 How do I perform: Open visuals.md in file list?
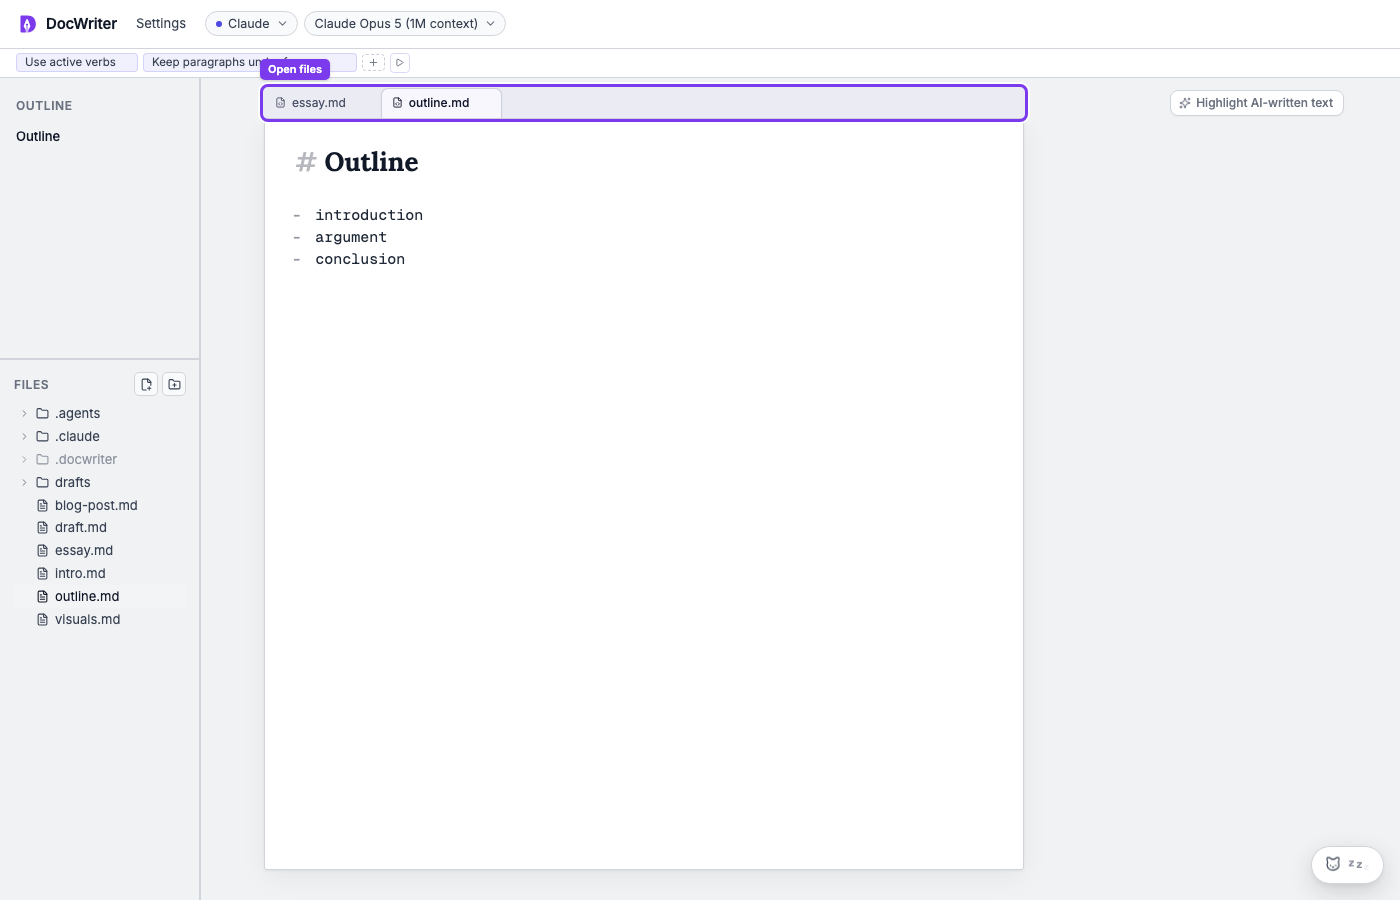(x=100, y=619)
